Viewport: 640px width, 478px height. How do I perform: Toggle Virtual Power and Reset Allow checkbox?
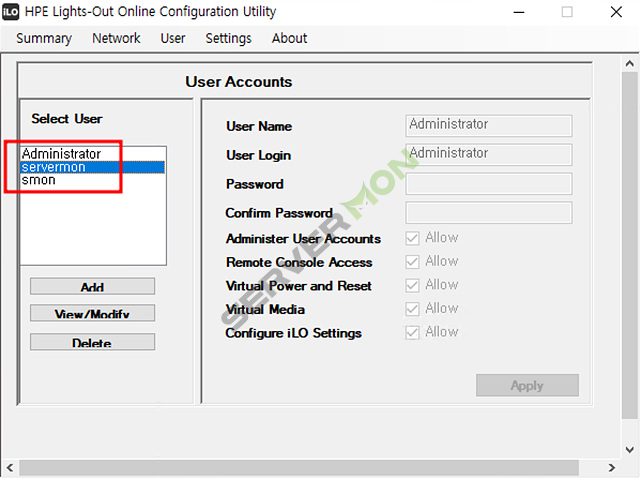(x=412, y=286)
